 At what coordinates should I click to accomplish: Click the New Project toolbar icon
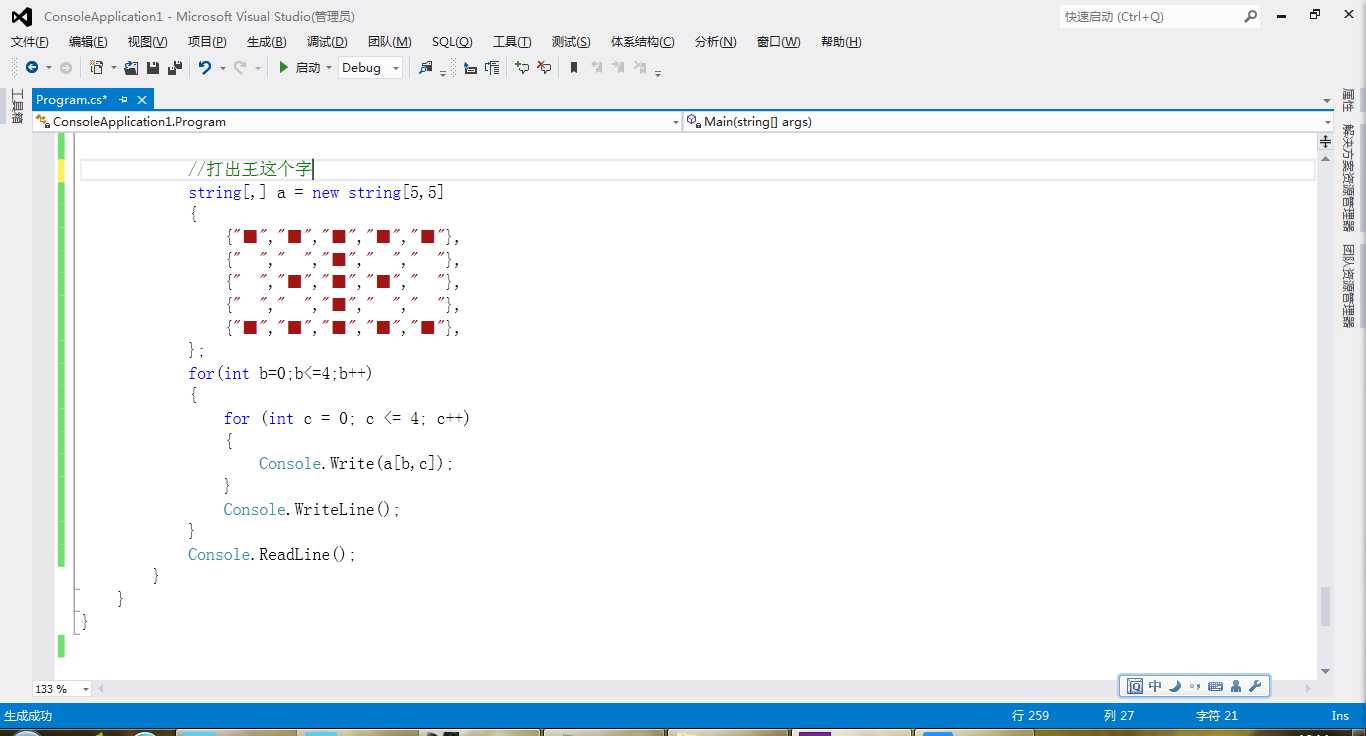pyautogui.click(x=97, y=68)
